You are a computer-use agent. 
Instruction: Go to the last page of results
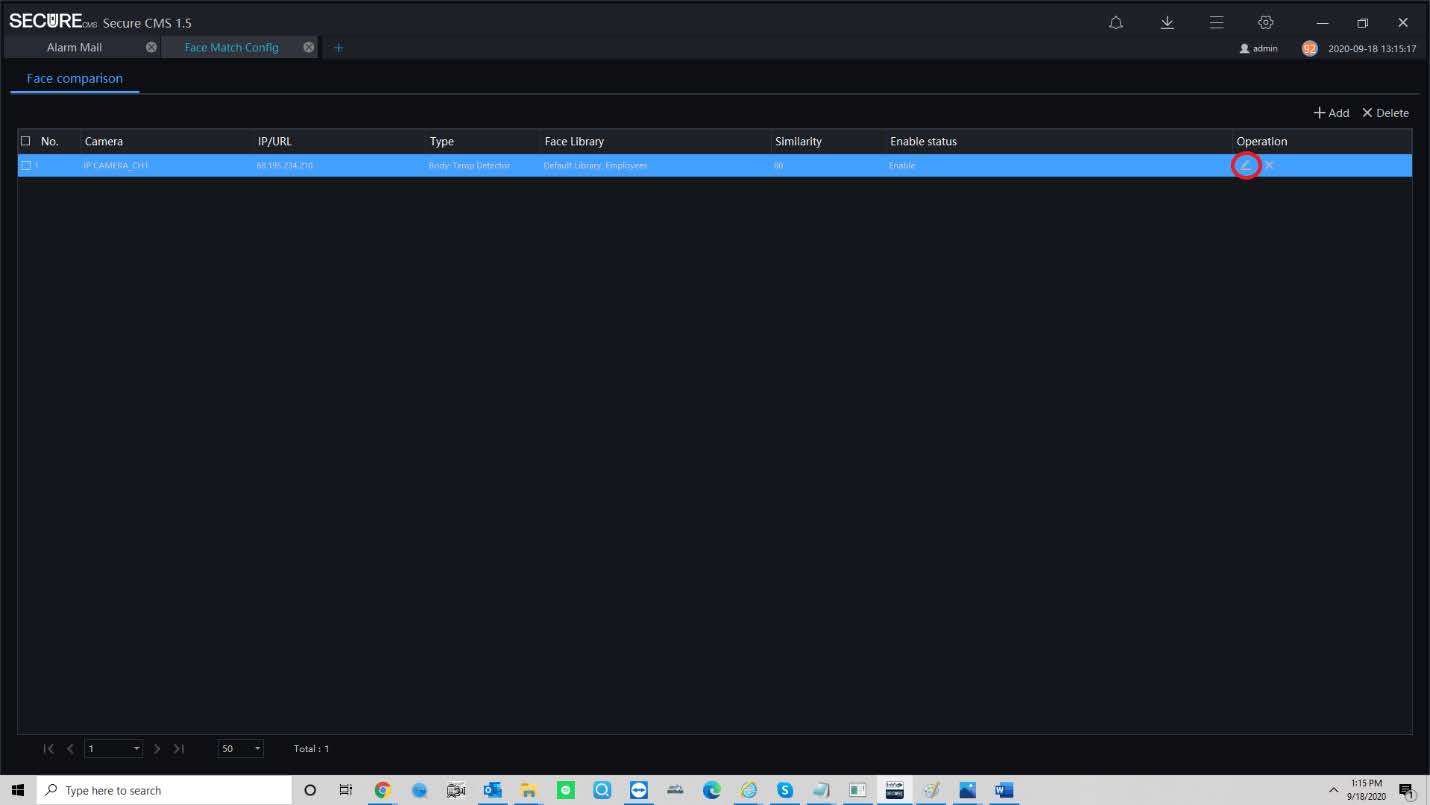point(179,749)
